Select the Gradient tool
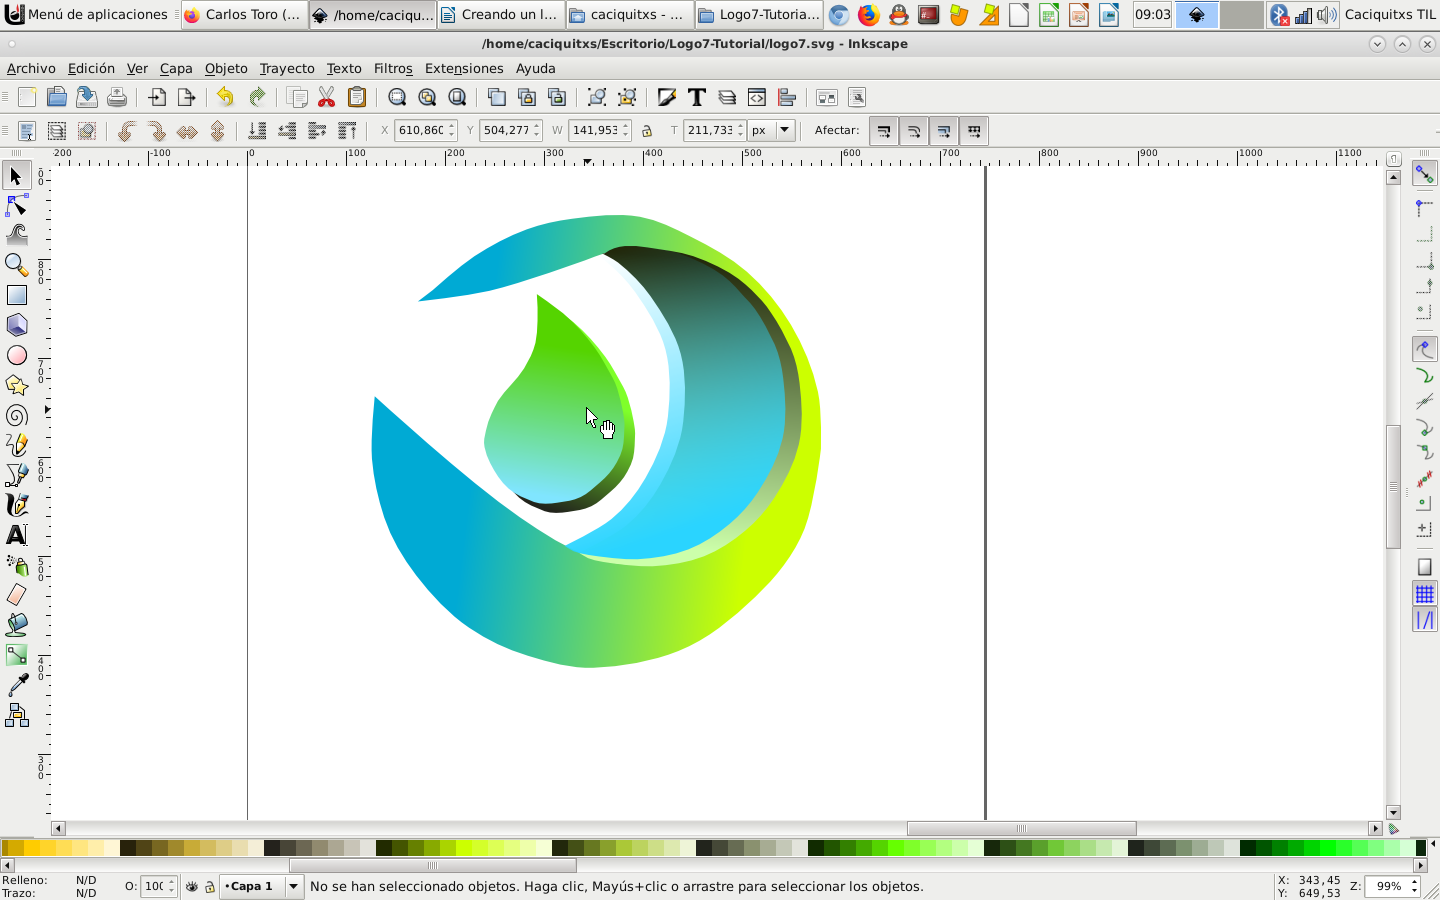Screen dimensions: 1440x900 [x=17, y=655]
